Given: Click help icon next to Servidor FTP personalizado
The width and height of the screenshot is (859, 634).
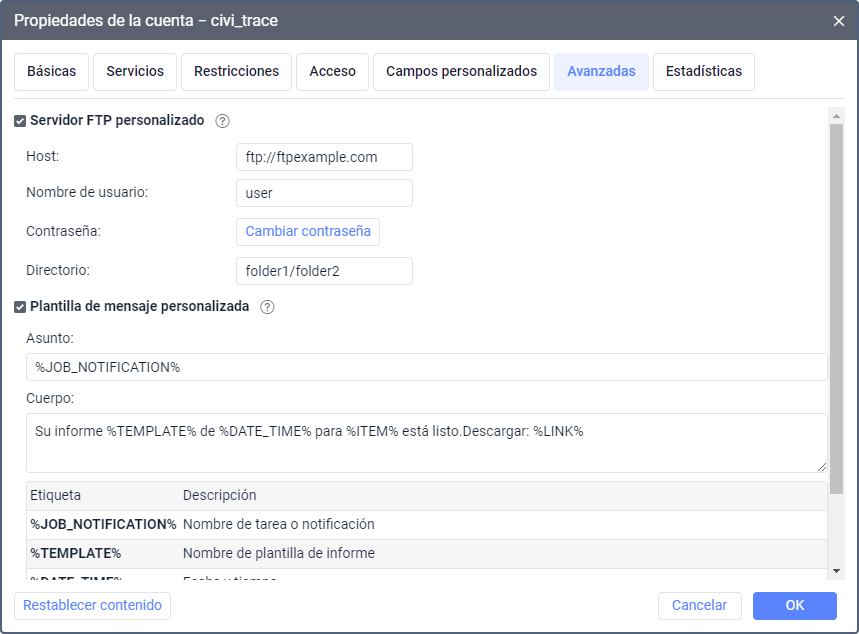Looking at the screenshot, I should coord(223,121).
